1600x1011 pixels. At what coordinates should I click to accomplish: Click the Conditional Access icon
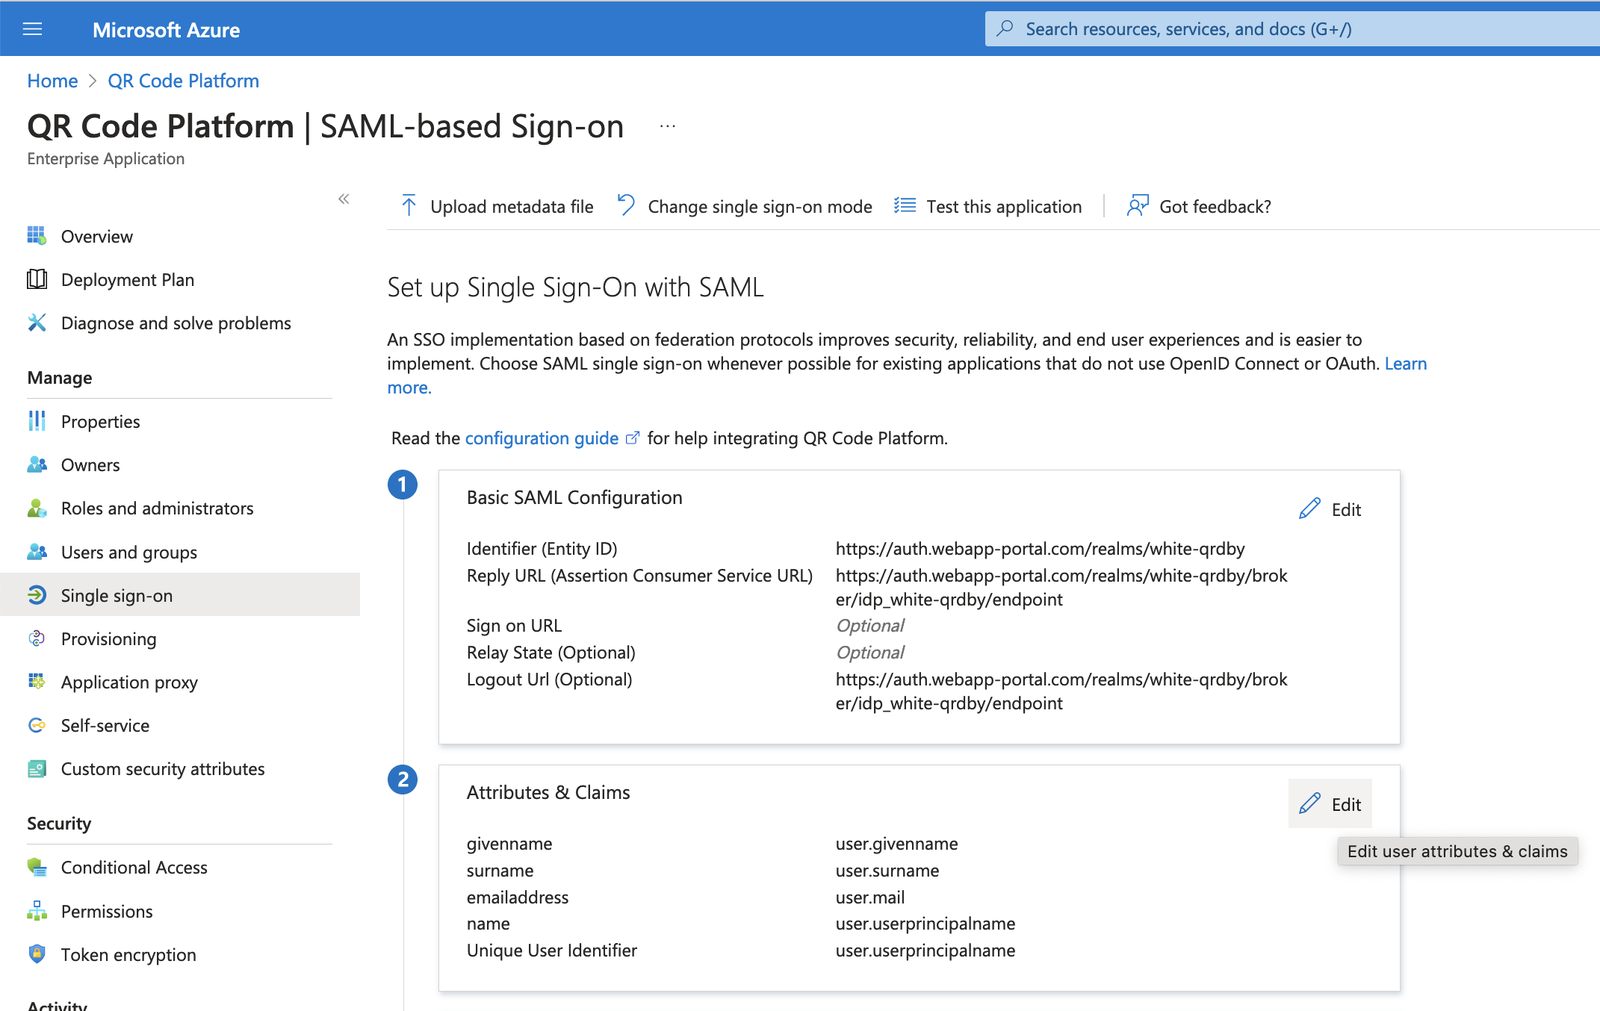coord(37,867)
